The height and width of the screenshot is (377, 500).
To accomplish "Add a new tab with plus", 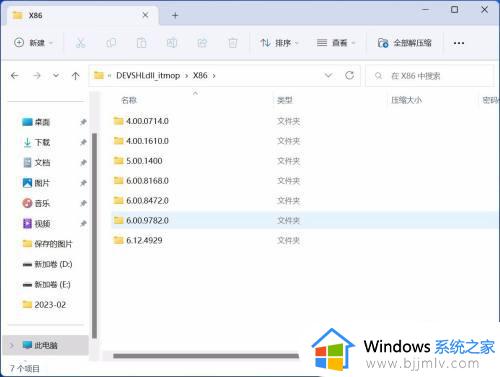I will pyautogui.click(x=175, y=15).
